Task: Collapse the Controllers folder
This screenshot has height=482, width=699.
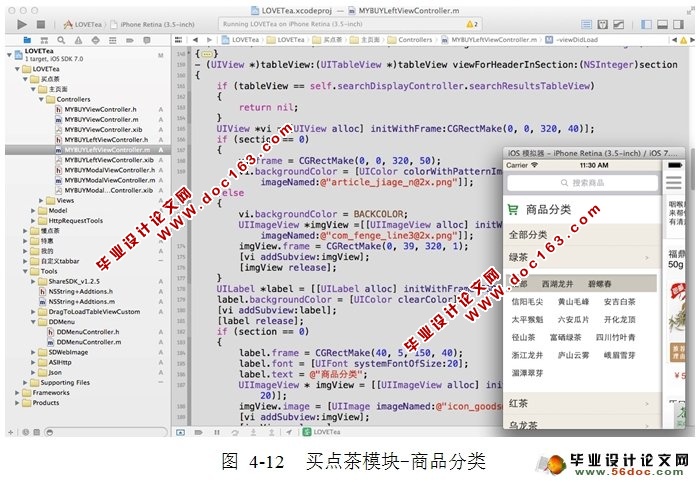Action: [41, 99]
